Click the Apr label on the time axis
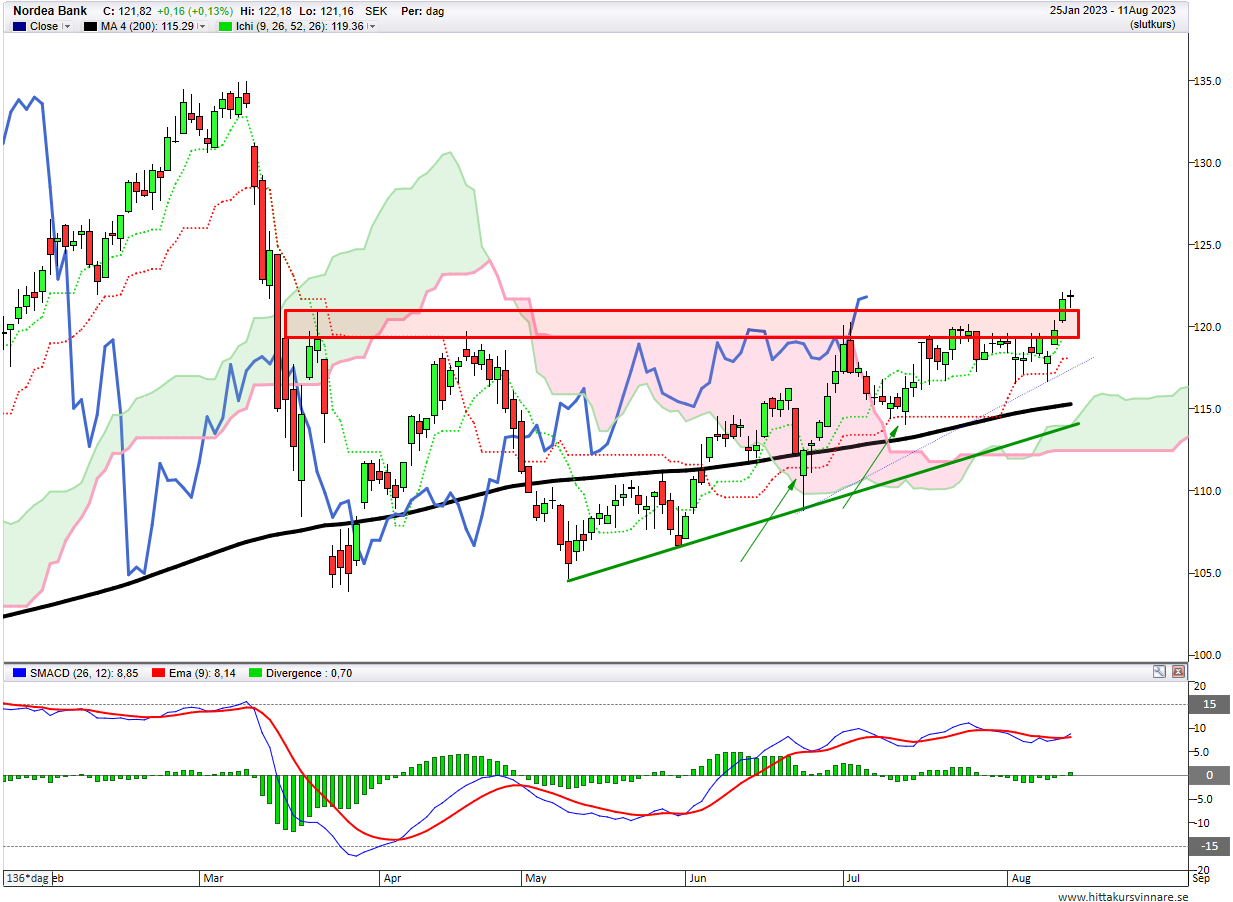1233x902 pixels. click(393, 878)
